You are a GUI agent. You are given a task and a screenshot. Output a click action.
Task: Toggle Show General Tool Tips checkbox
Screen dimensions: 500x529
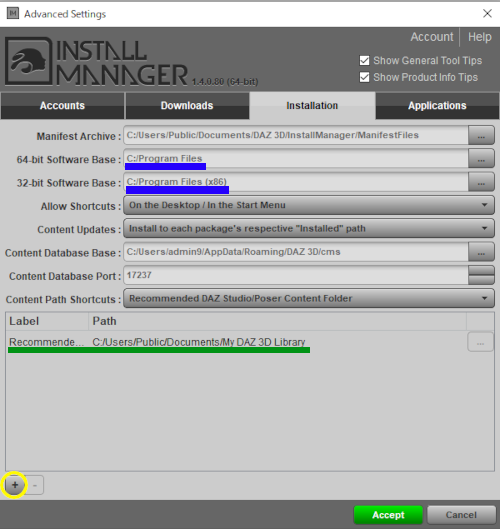pyautogui.click(x=364, y=61)
